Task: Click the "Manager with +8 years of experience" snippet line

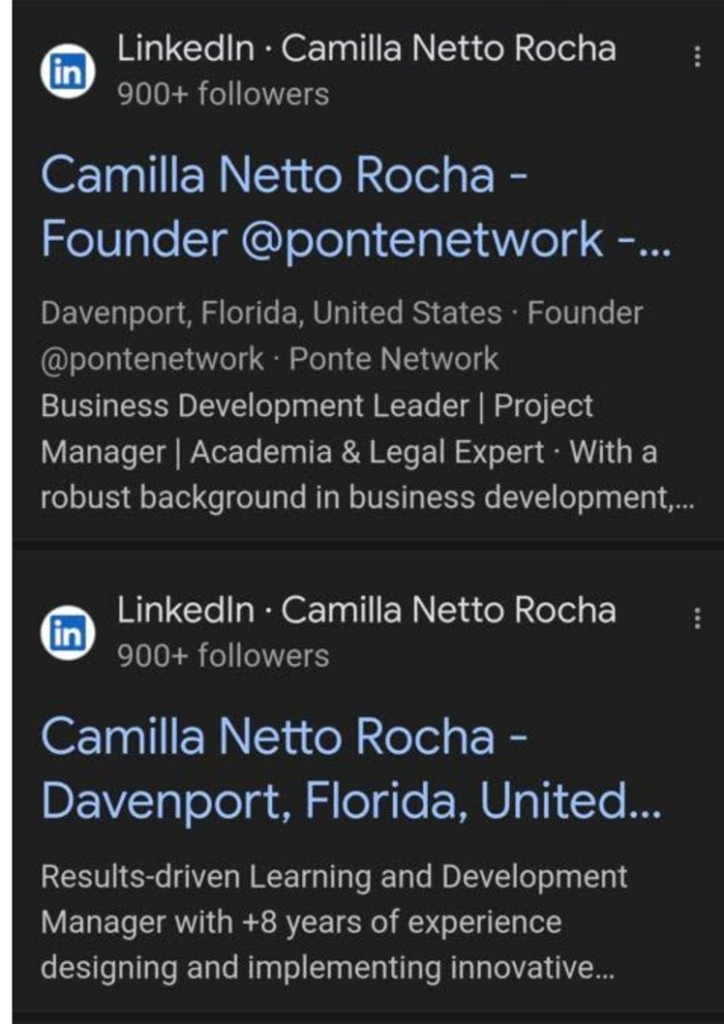Action: click(x=300, y=923)
